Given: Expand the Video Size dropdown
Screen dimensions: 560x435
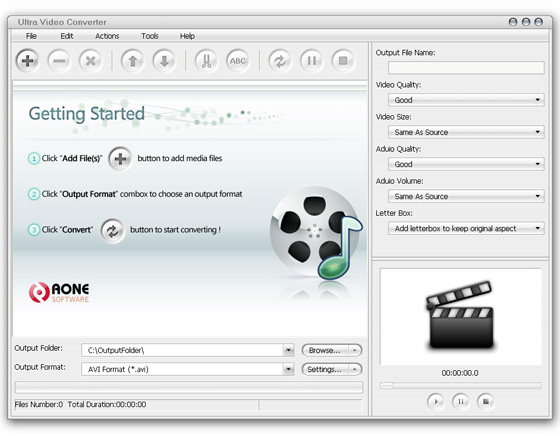Looking at the screenshot, I should (466, 132).
